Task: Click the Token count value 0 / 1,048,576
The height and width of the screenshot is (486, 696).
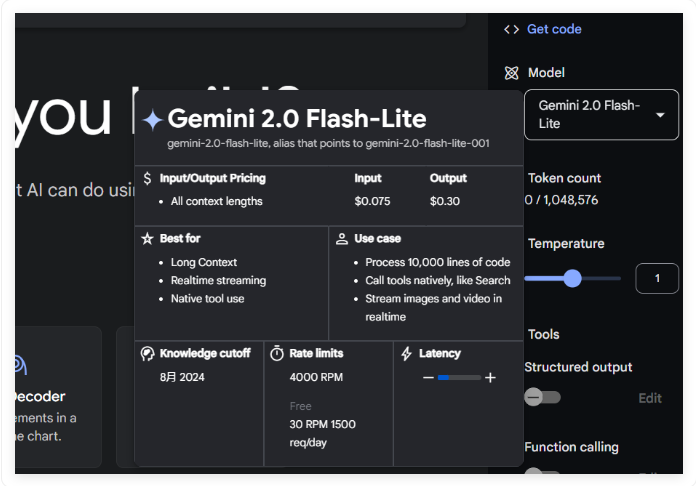Action: click(x=561, y=200)
